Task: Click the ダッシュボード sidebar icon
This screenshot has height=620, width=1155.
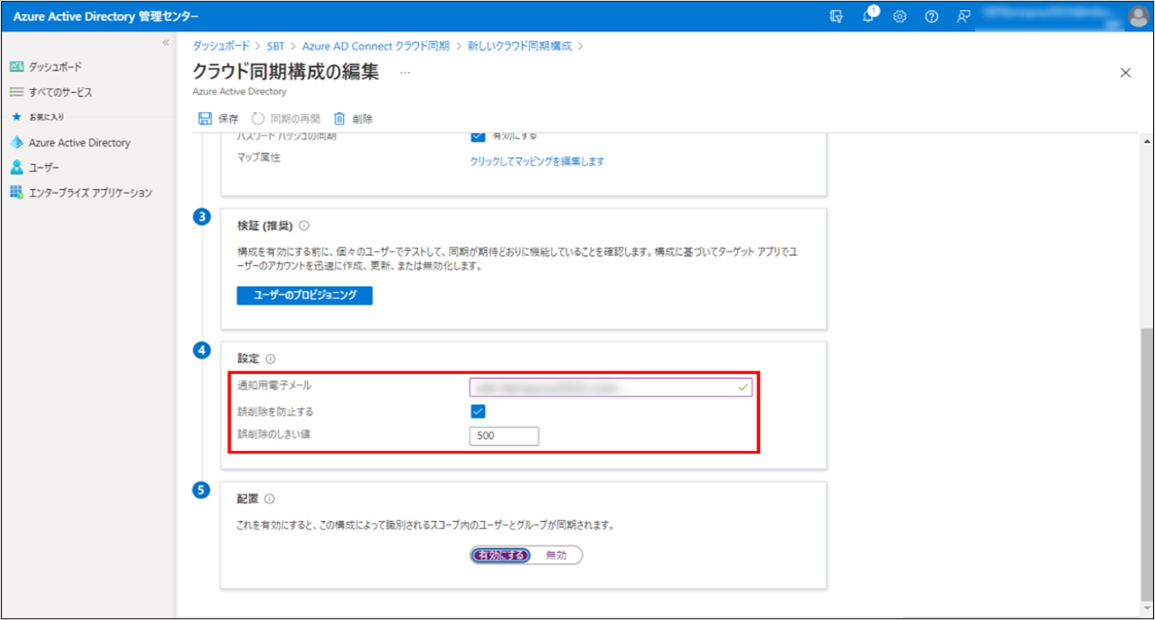Action: pos(17,67)
